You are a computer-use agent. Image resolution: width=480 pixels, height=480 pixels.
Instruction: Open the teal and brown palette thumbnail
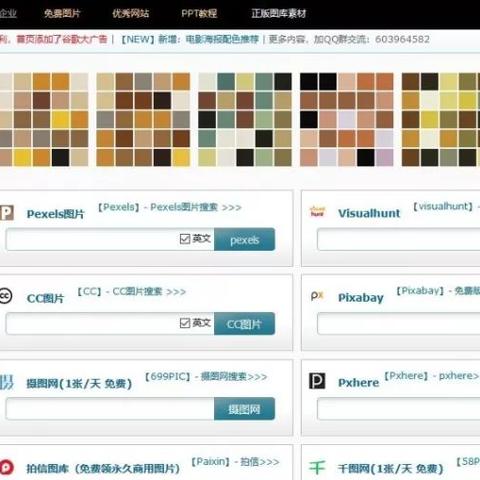click(x=245, y=119)
